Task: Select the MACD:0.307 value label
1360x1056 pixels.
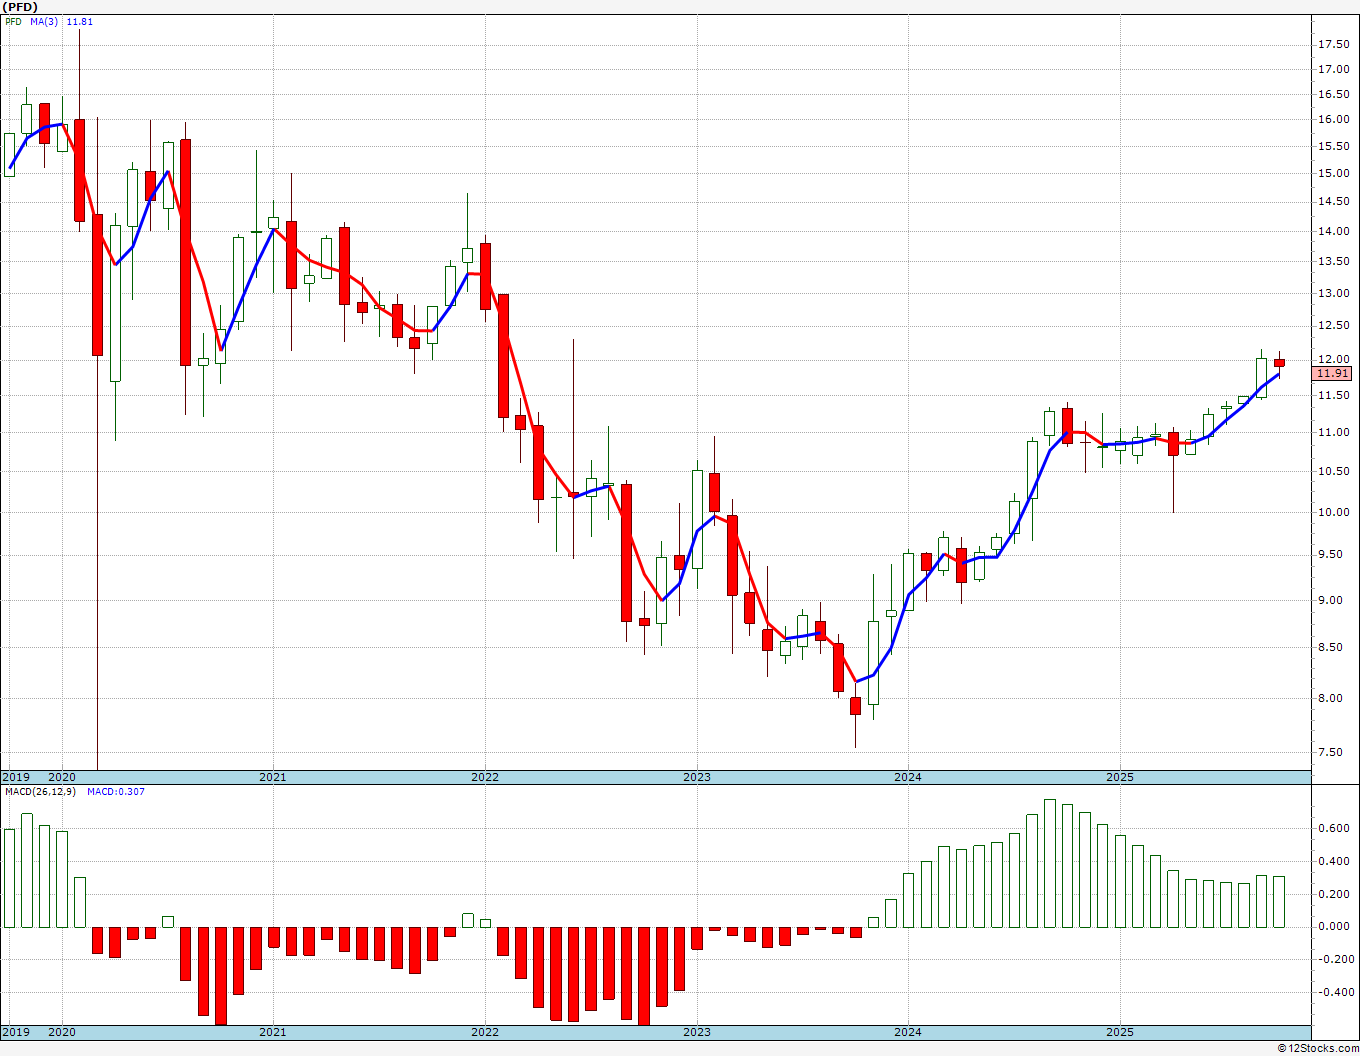Action: 115,792
